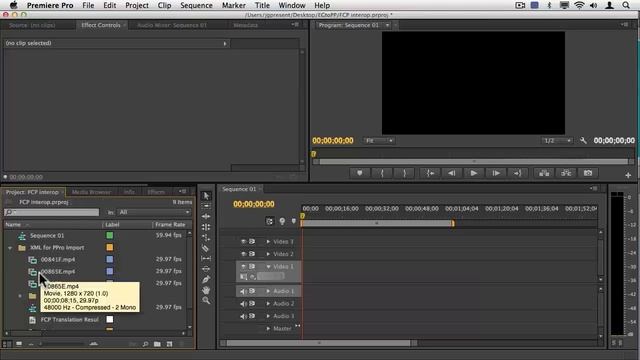Click the Mark In button
640x360 pixels.
click(382, 173)
